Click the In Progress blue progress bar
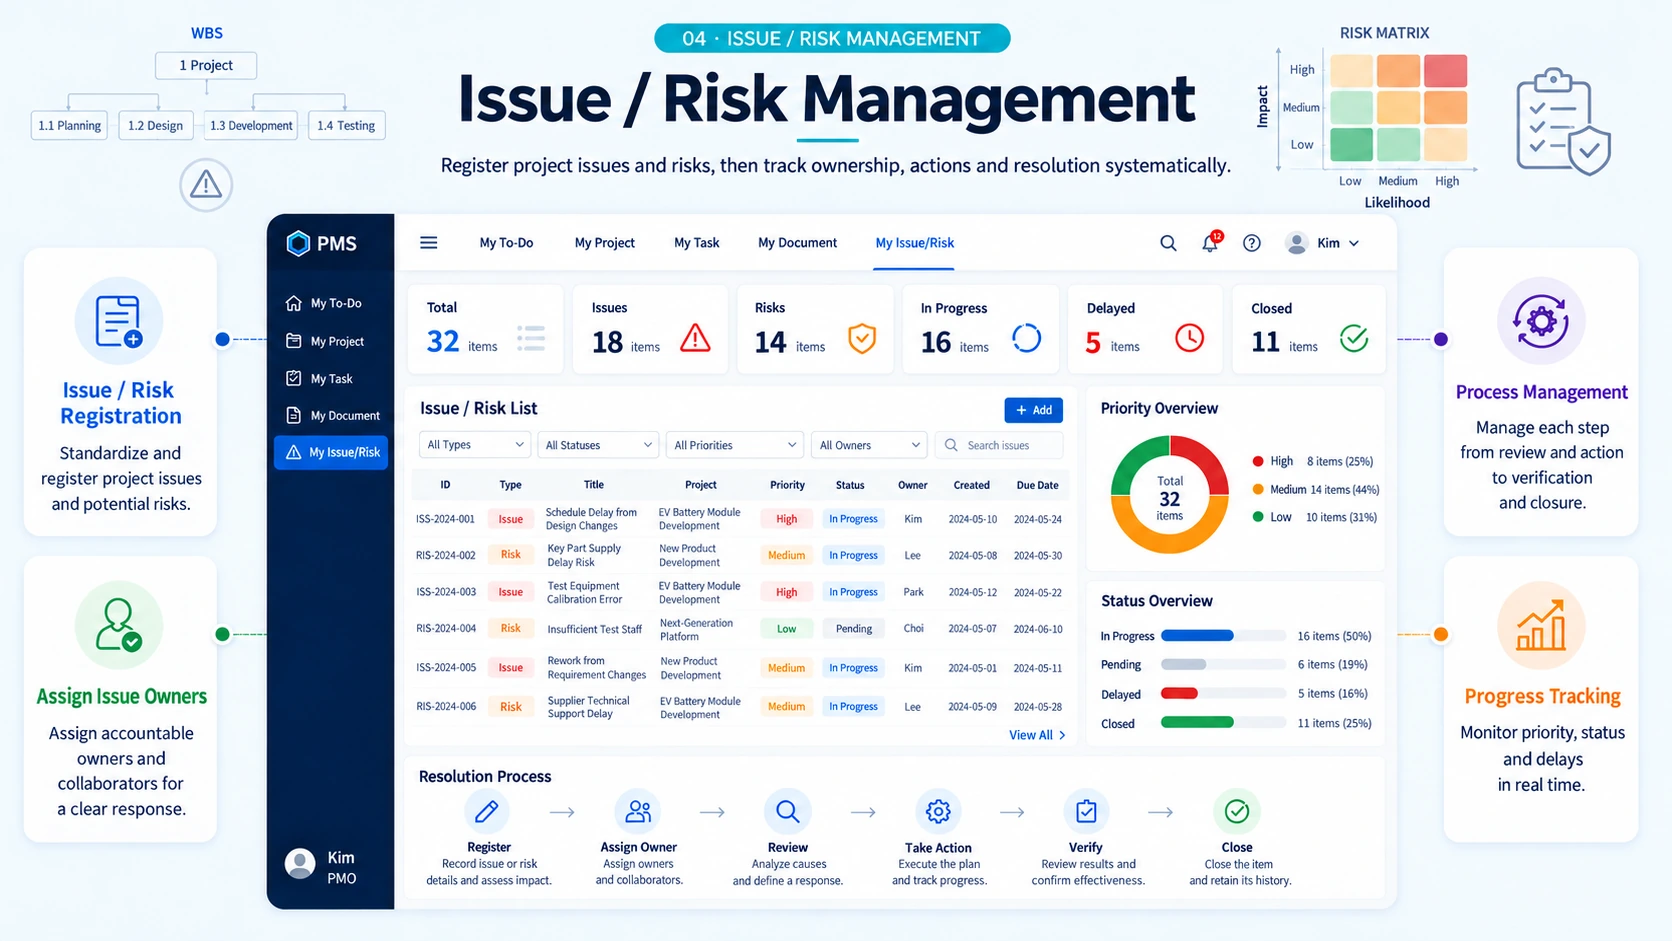Viewport: 1672px width, 941px height. [1197, 636]
